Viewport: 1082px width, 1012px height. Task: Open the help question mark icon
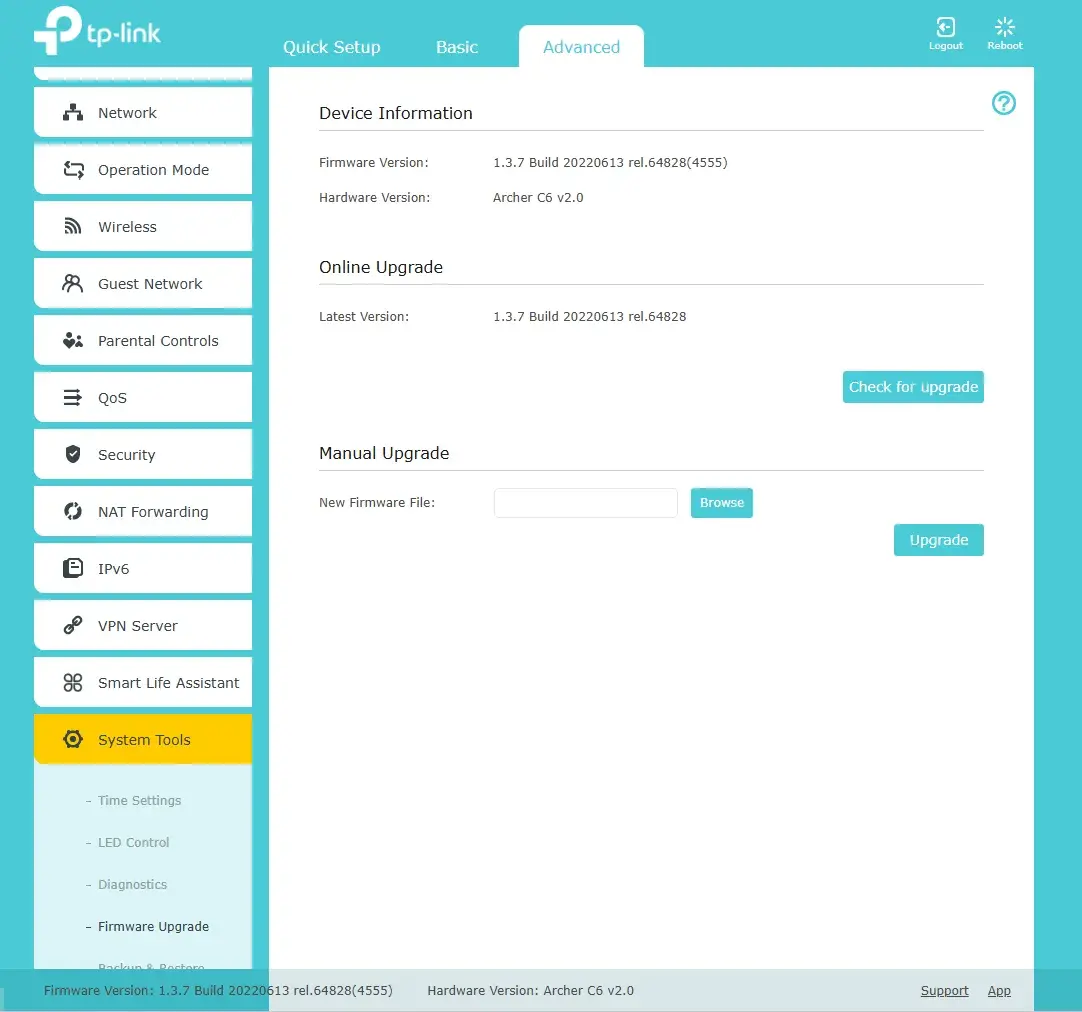tap(1003, 103)
